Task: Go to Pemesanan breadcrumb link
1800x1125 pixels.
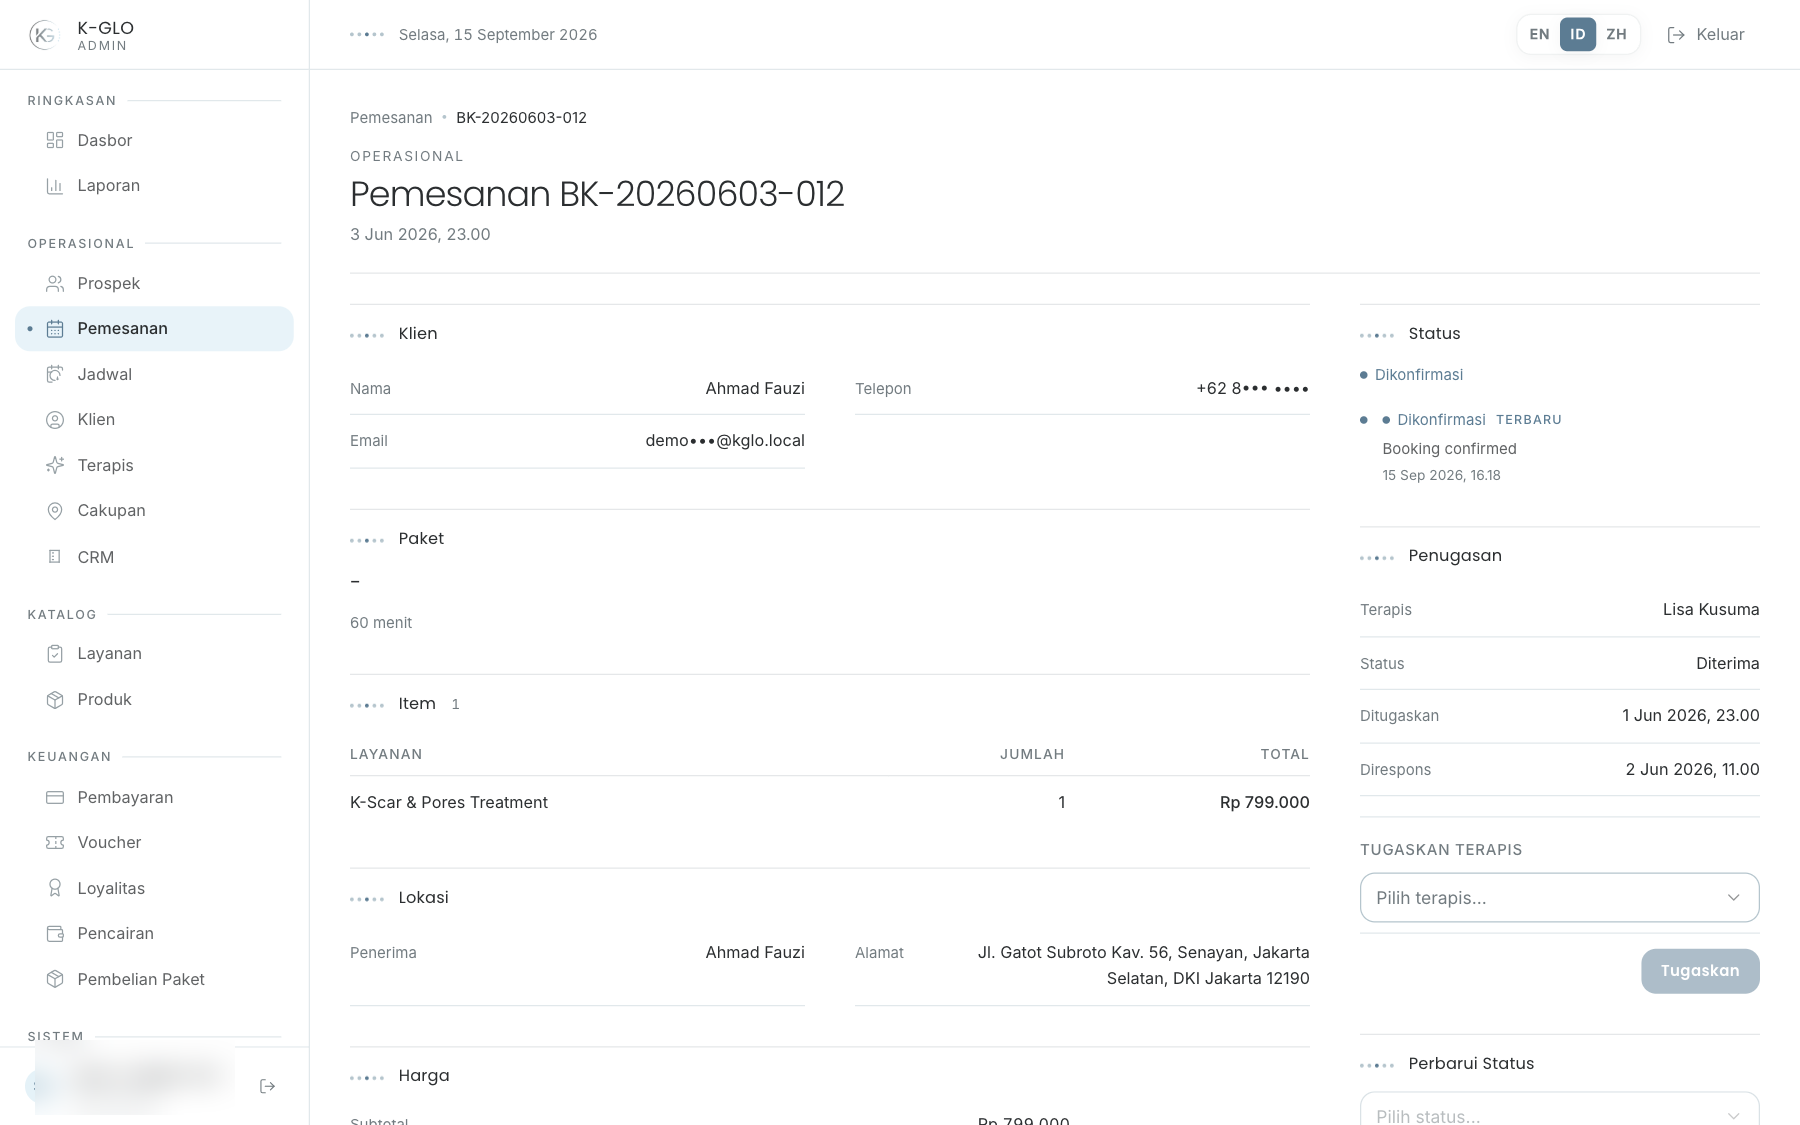Action: pos(391,118)
